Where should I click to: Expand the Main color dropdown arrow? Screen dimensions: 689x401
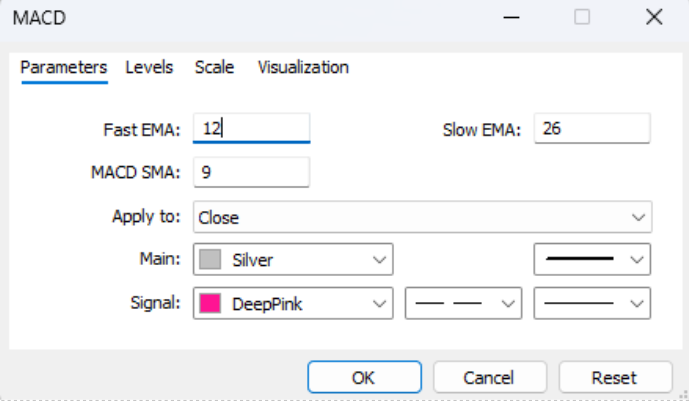point(379,260)
